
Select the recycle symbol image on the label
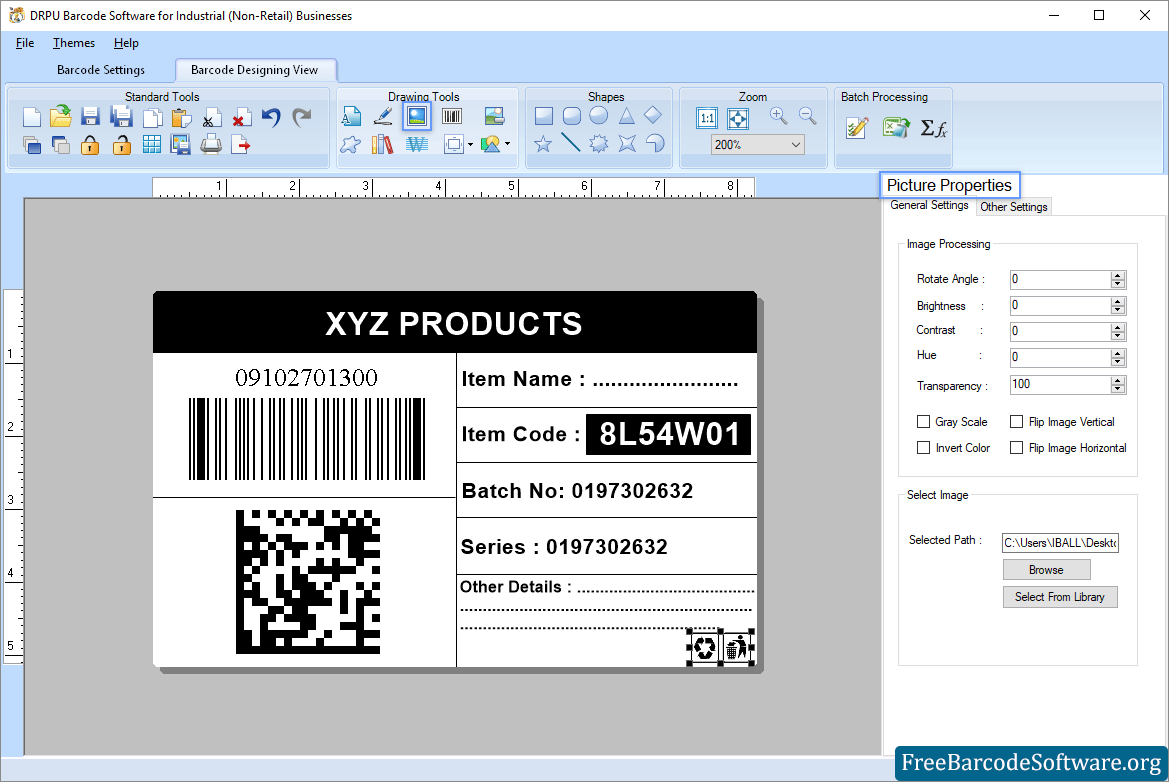coord(705,647)
